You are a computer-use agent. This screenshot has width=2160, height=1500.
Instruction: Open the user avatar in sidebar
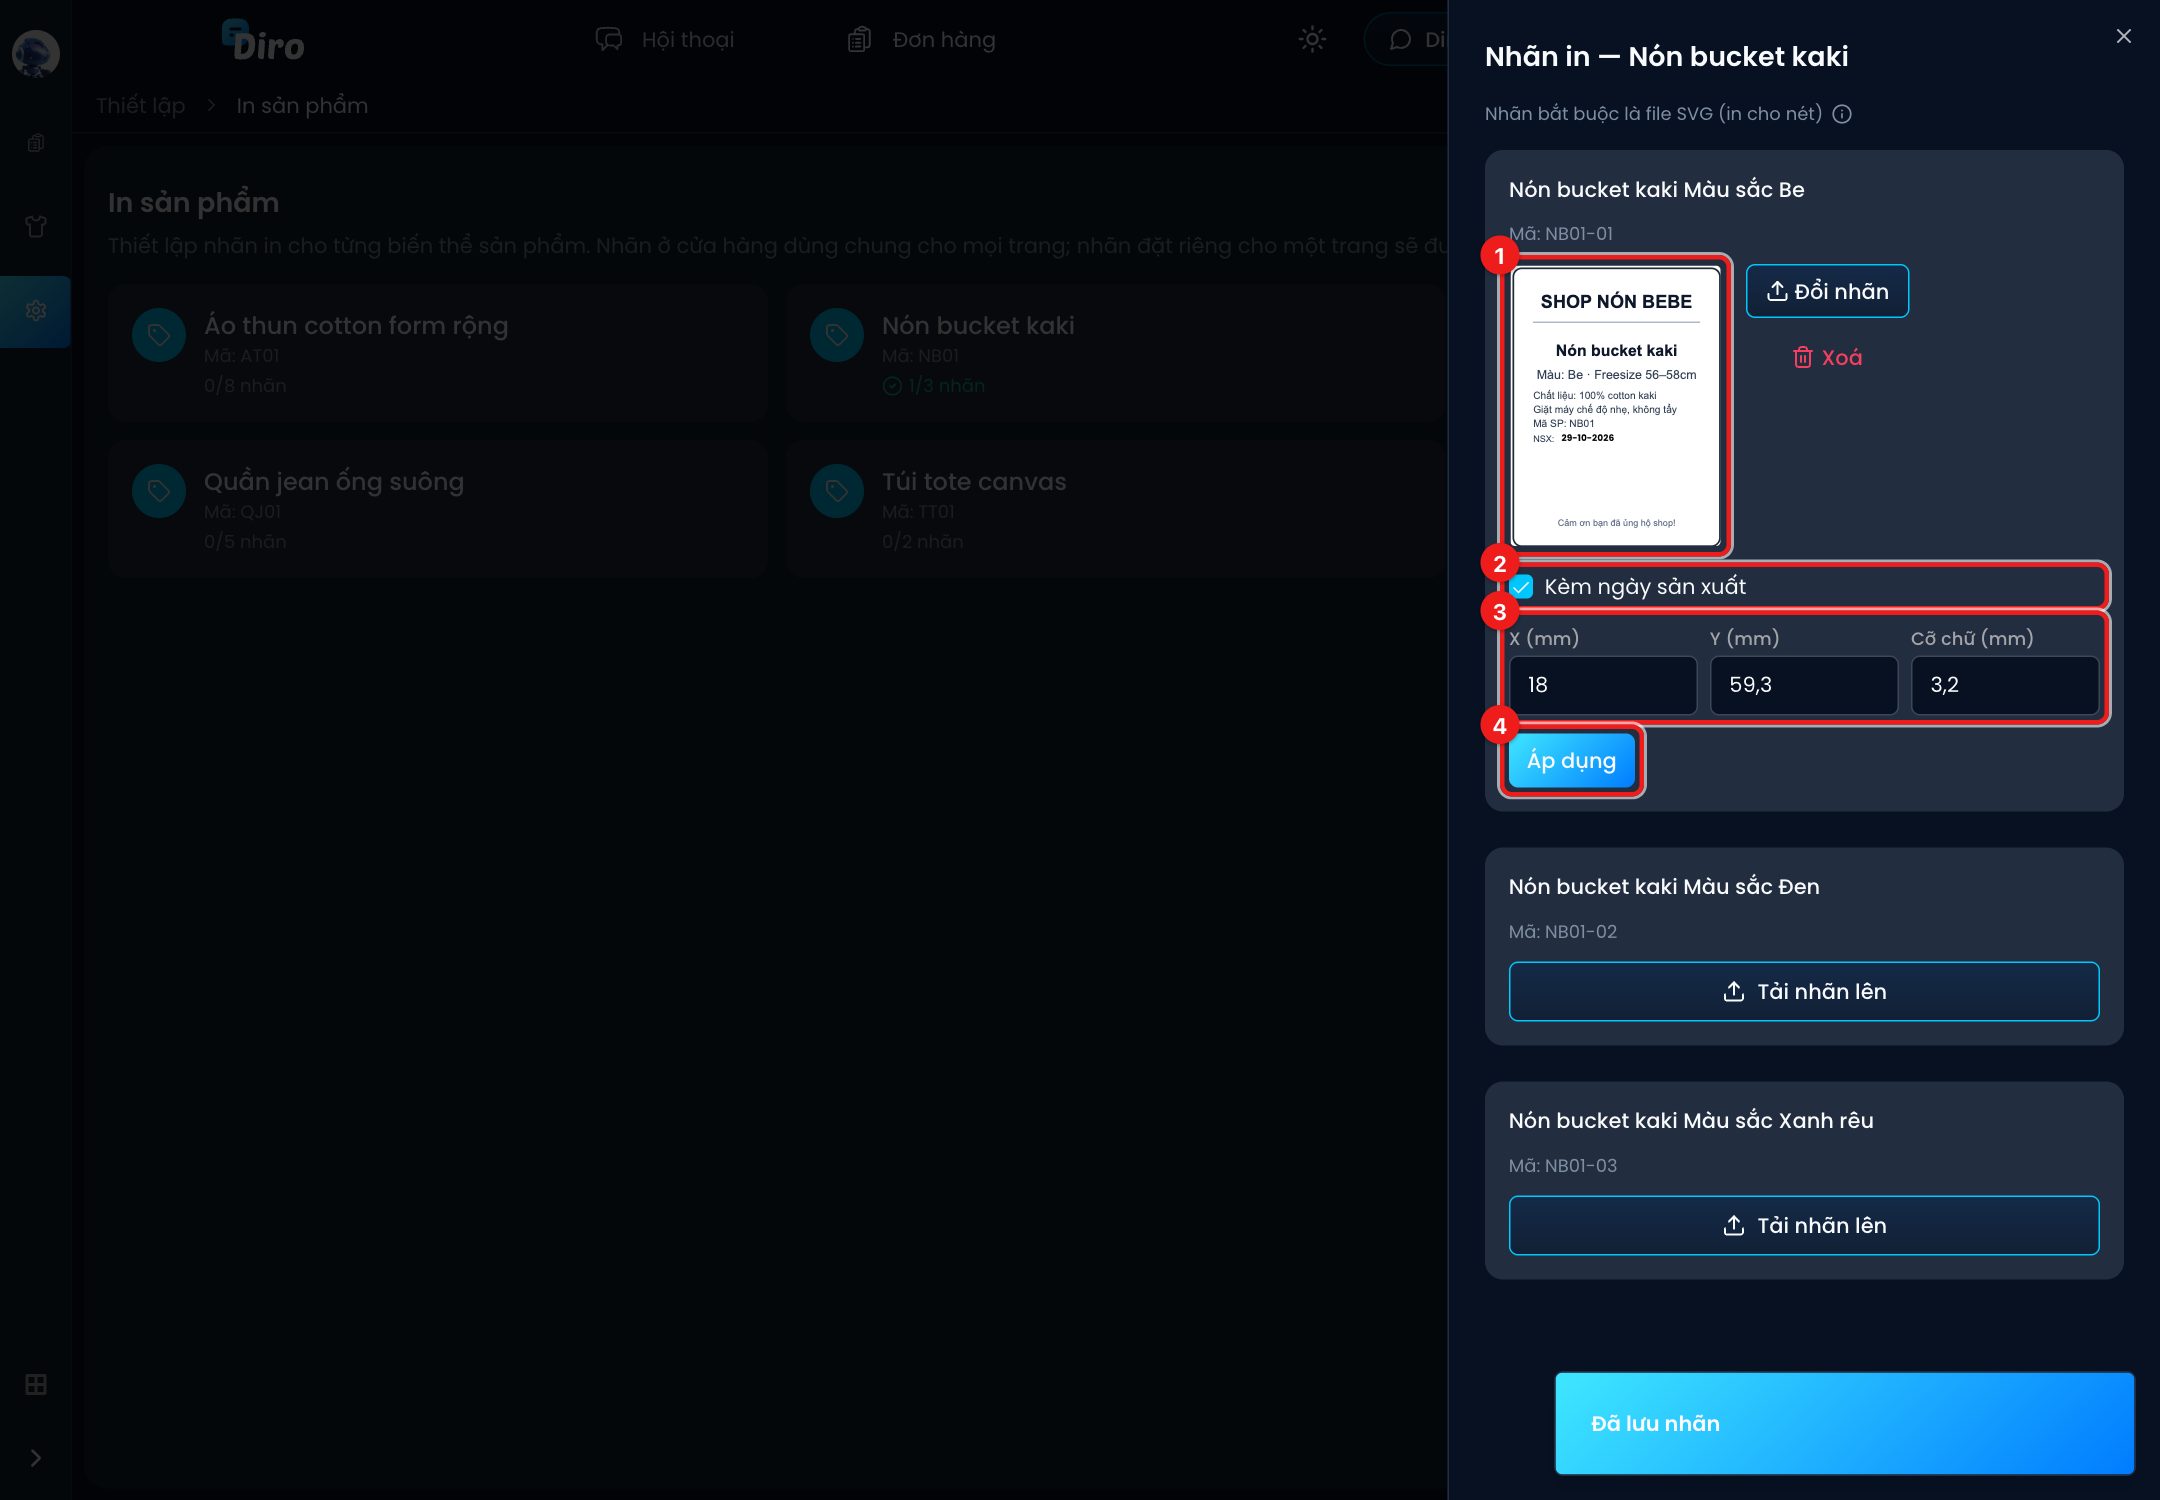tap(36, 53)
